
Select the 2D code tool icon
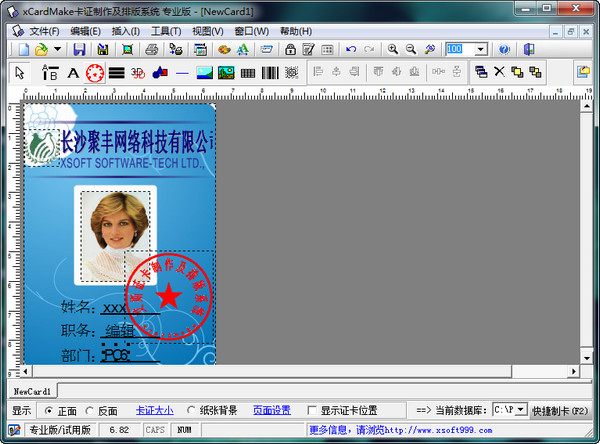291,72
